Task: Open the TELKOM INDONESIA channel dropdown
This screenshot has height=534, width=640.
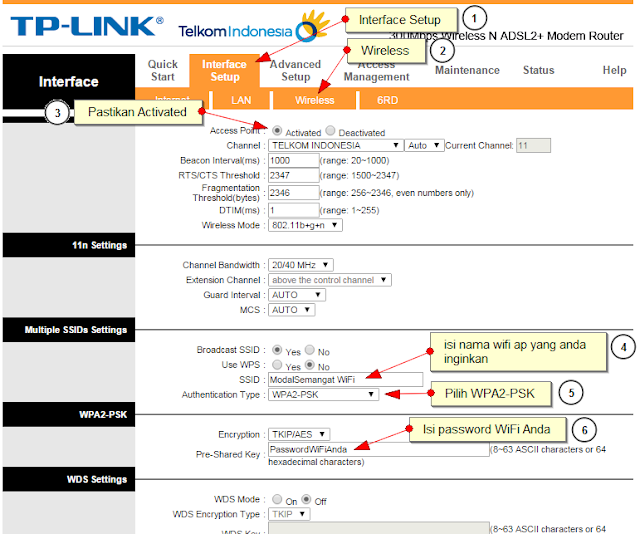Action: 336,145
